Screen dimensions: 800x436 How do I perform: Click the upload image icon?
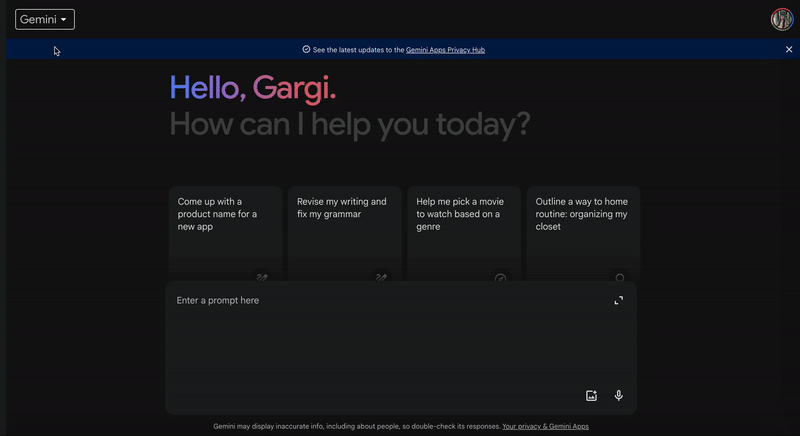click(x=591, y=396)
